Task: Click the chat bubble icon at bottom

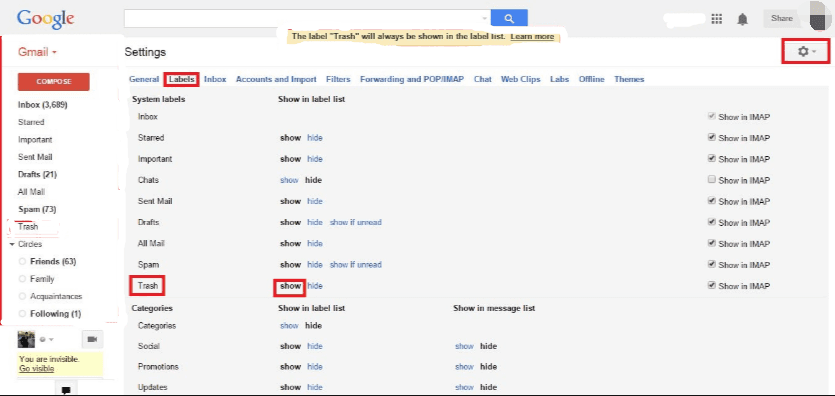Action: click(x=66, y=390)
